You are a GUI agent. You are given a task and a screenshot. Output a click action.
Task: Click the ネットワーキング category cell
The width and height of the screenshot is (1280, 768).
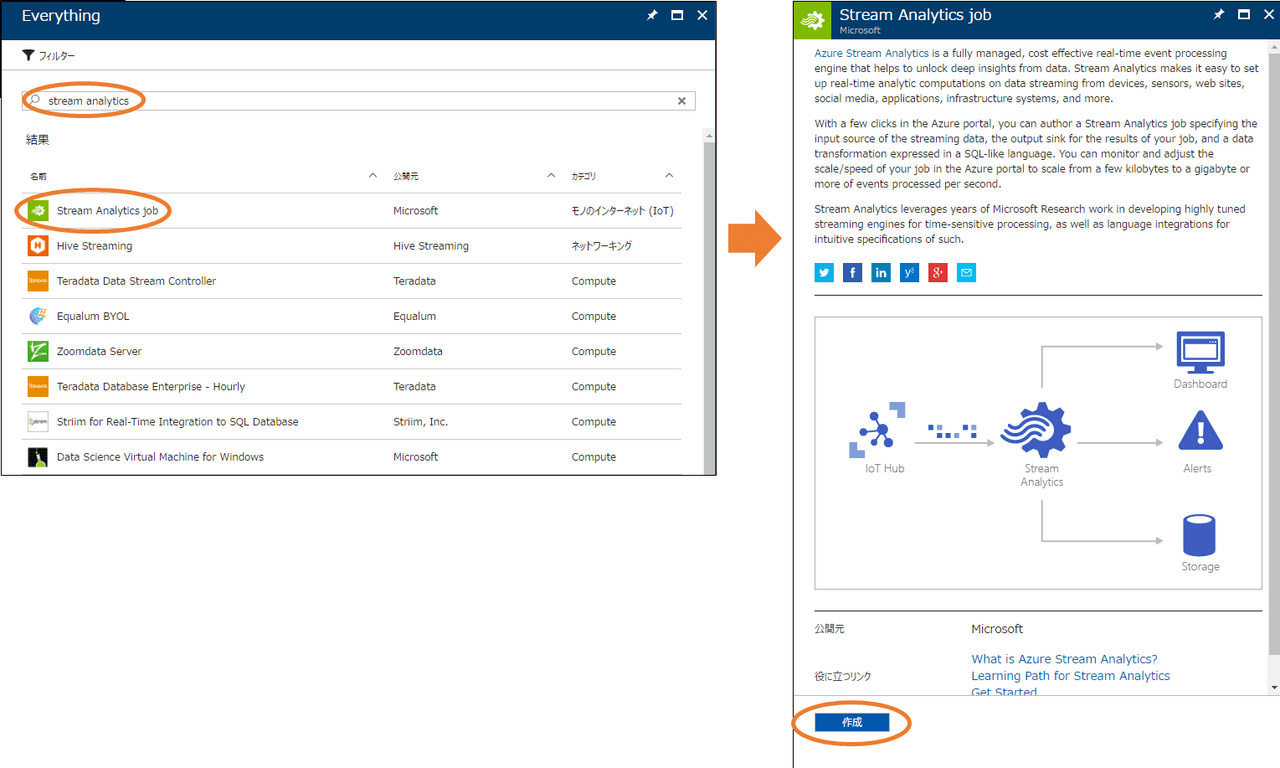click(x=601, y=246)
